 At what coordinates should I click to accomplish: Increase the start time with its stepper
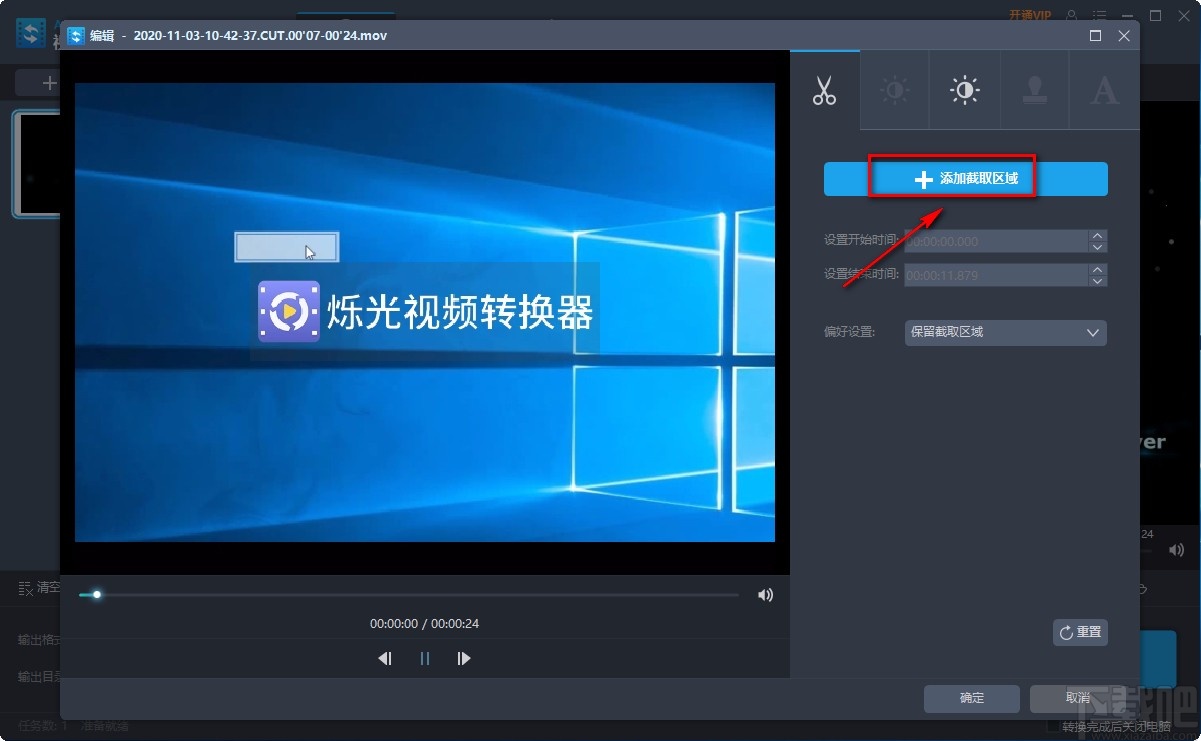[x=1097, y=236]
